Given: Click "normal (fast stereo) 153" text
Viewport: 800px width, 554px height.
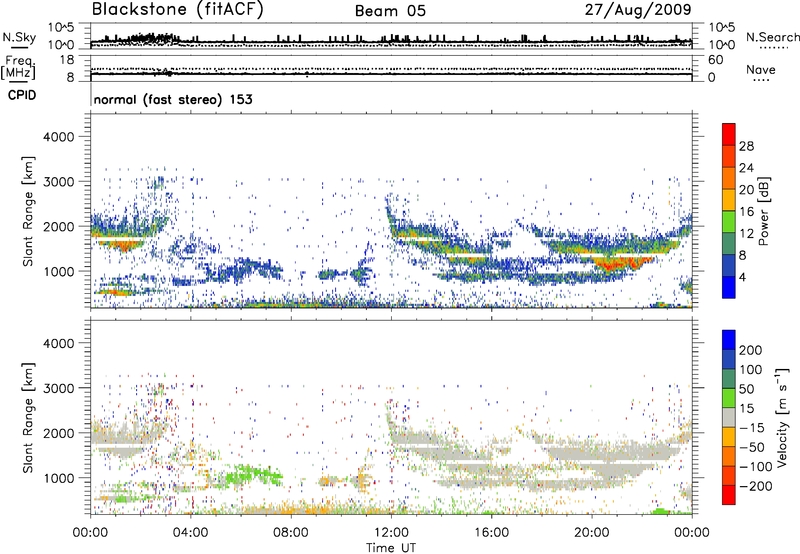Looking at the screenshot, I should click(x=173, y=100).
